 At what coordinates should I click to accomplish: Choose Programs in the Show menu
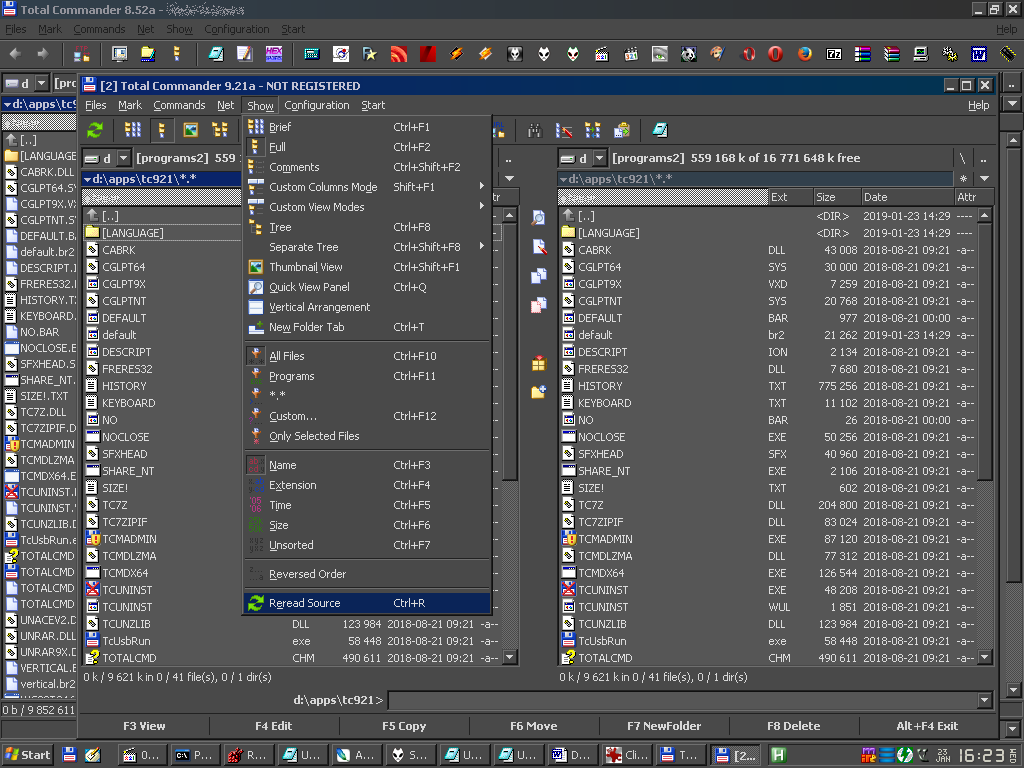pyautogui.click(x=367, y=376)
